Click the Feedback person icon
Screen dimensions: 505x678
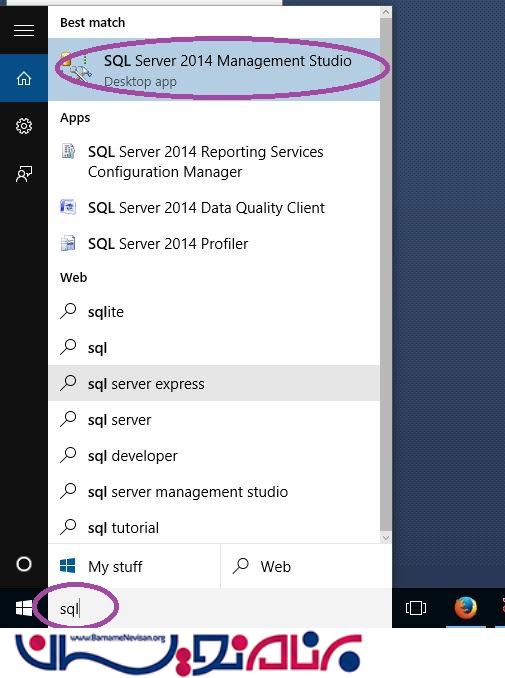24,174
